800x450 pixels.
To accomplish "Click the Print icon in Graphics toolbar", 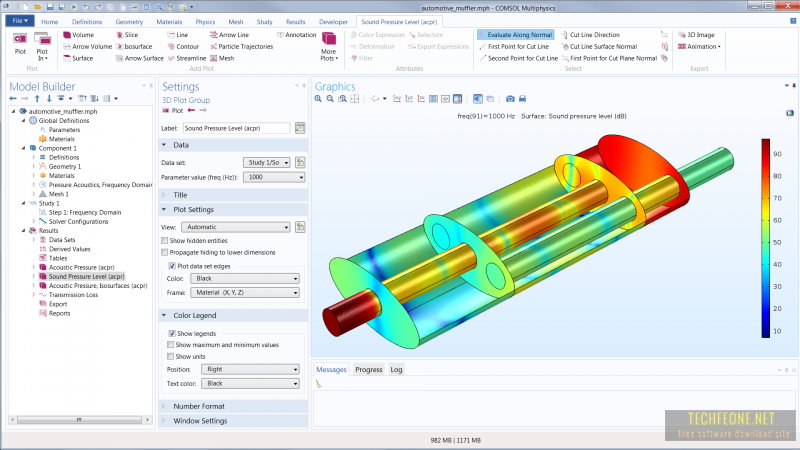I will point(522,98).
